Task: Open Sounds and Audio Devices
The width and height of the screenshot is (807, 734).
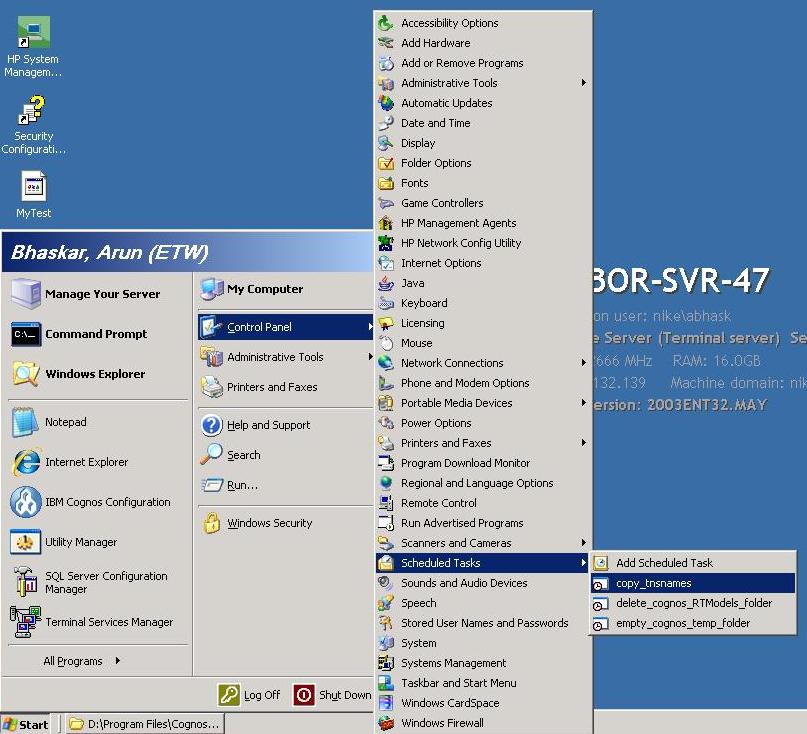Action: (x=483, y=583)
